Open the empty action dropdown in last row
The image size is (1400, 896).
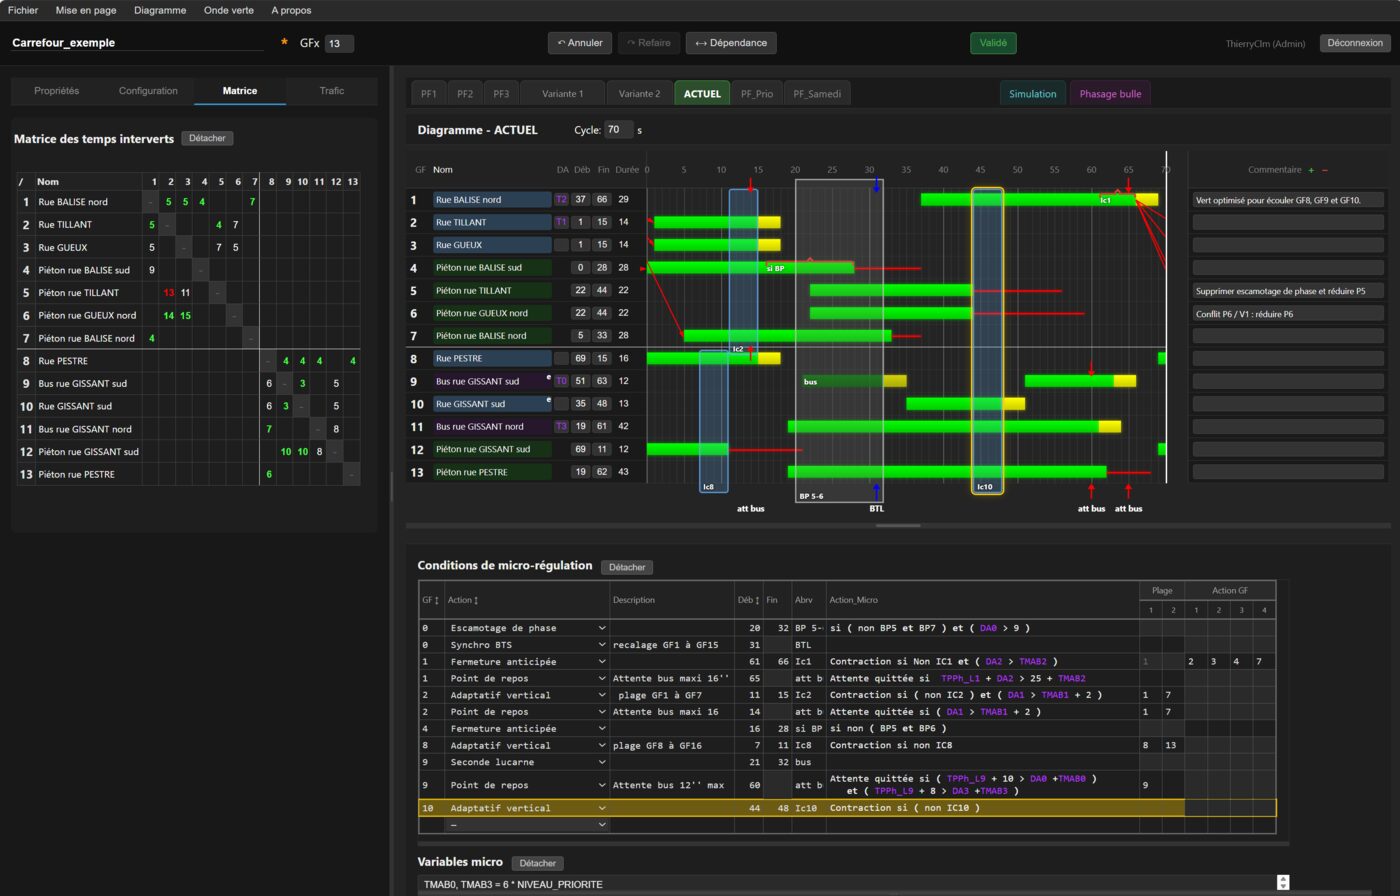527,825
